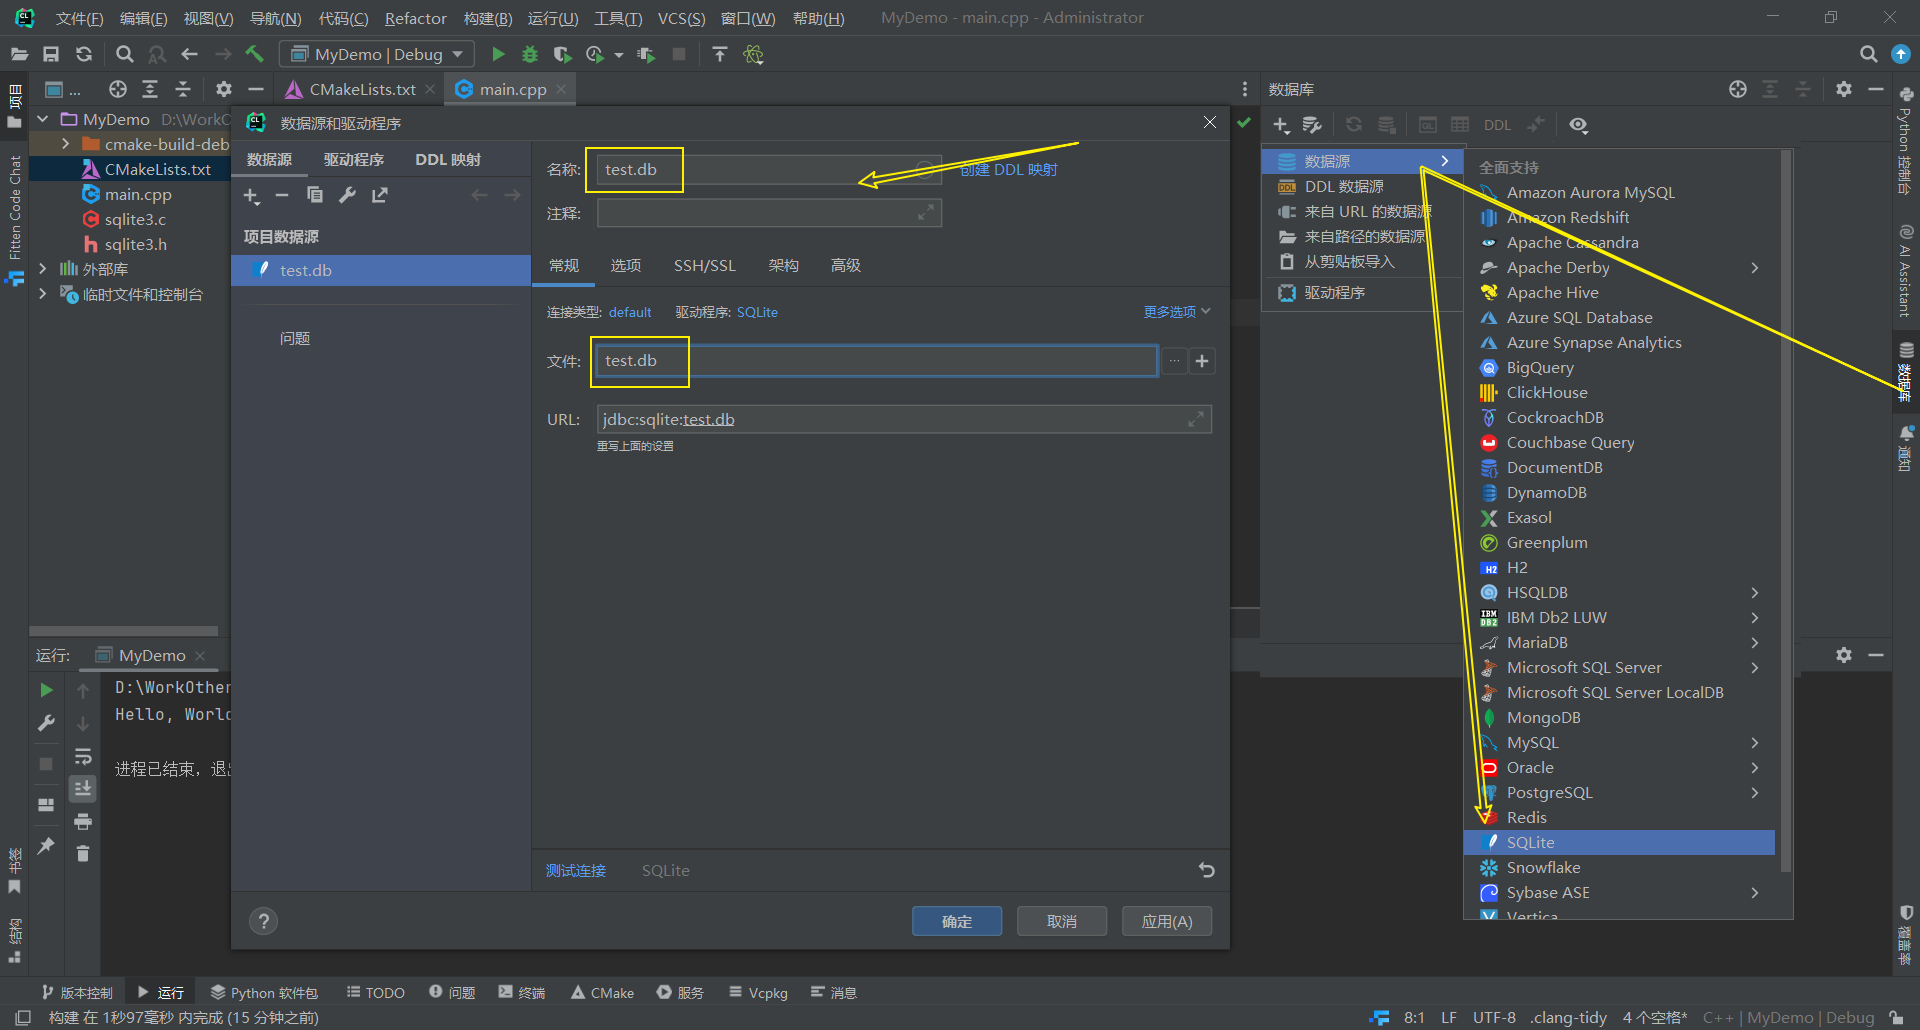Click 确定 to confirm the dialog
The height and width of the screenshot is (1030, 1920).
click(957, 921)
